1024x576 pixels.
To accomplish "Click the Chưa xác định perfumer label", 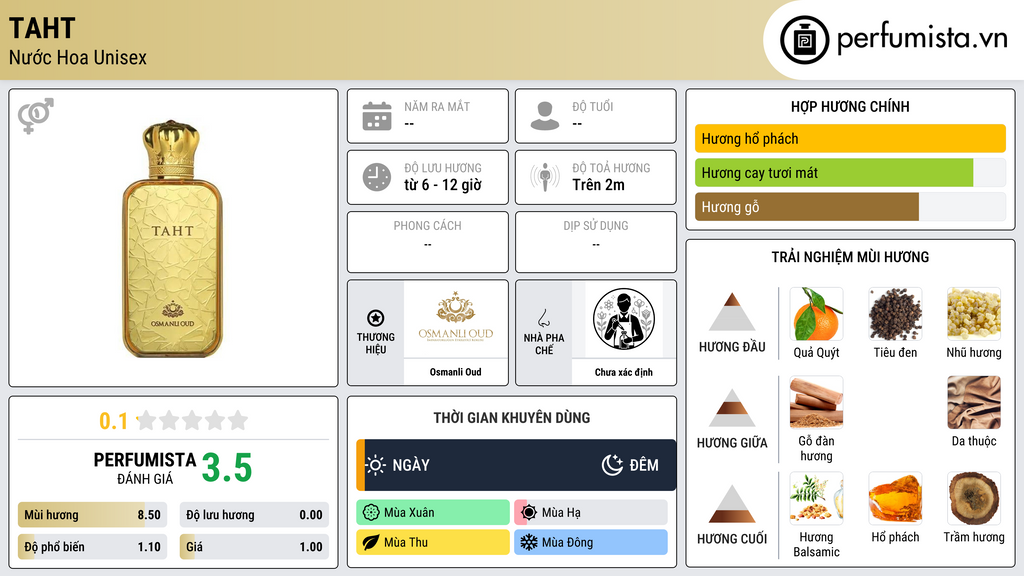I will point(624,372).
